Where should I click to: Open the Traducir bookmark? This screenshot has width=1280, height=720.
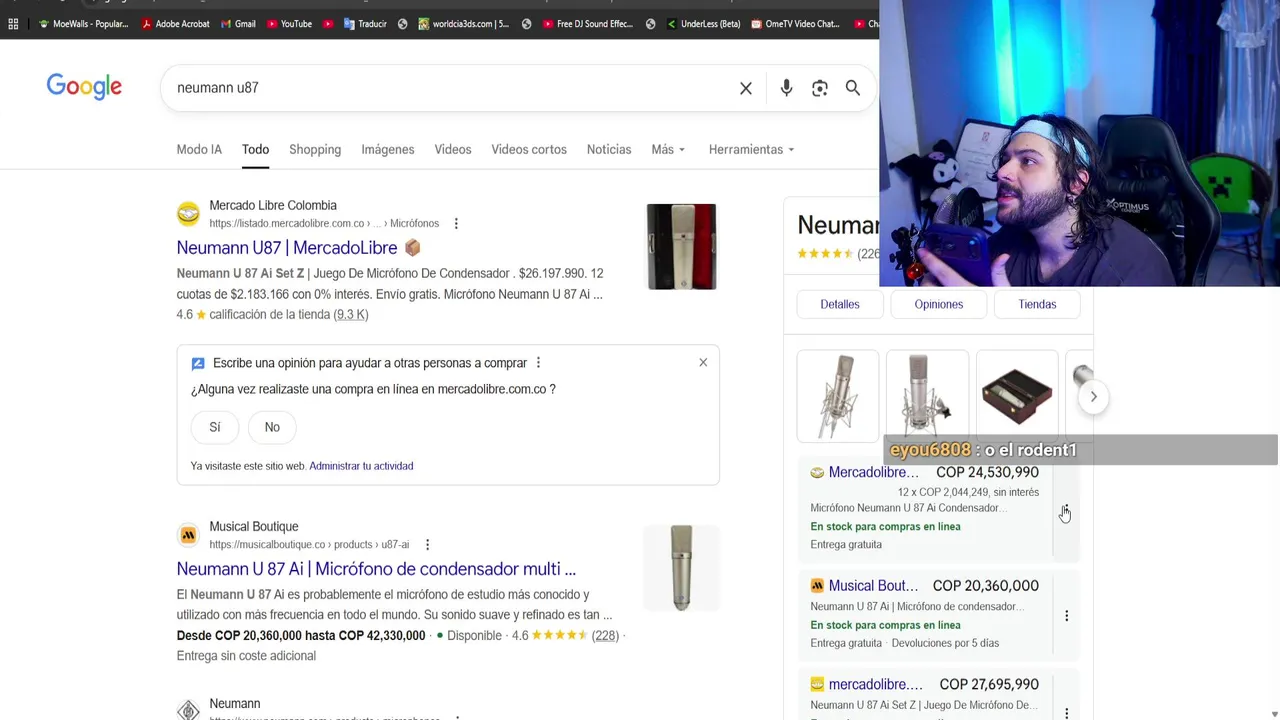tap(364, 24)
